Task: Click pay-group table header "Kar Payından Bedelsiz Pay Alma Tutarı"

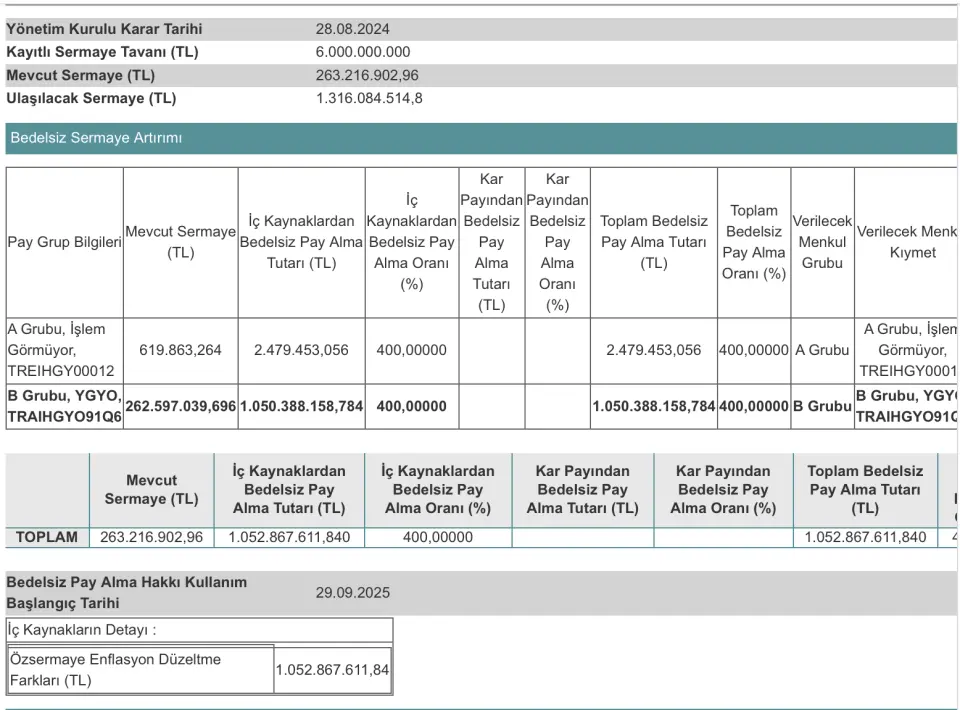Action: point(492,242)
